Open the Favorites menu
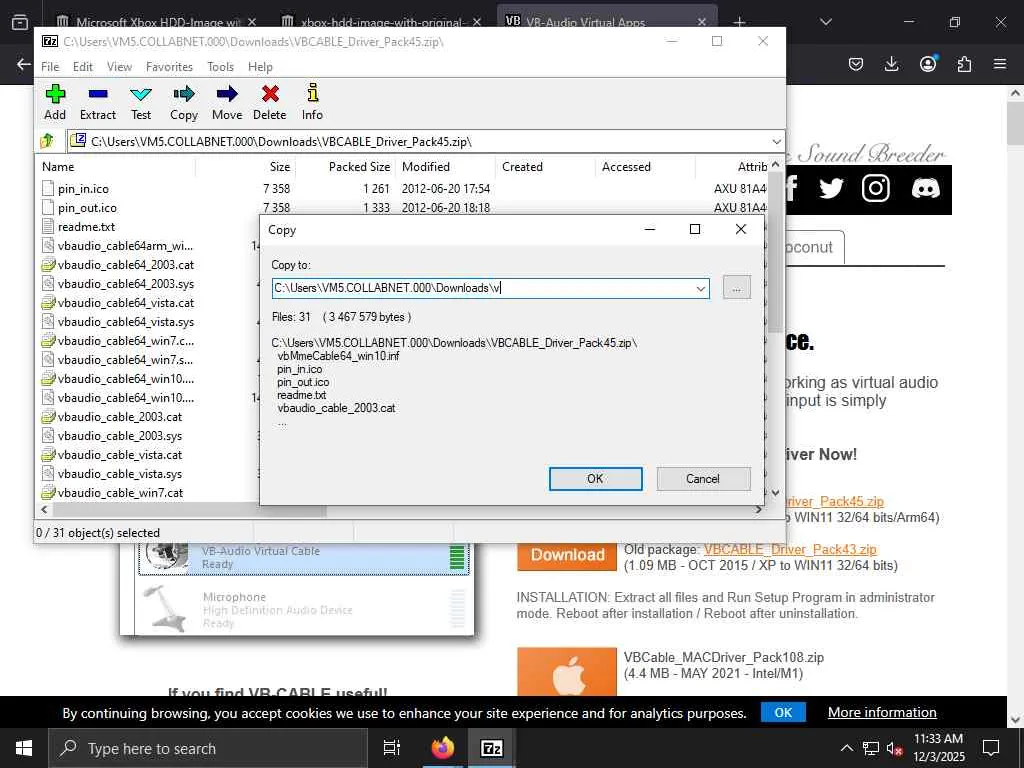The width and height of the screenshot is (1024, 768). (169, 67)
